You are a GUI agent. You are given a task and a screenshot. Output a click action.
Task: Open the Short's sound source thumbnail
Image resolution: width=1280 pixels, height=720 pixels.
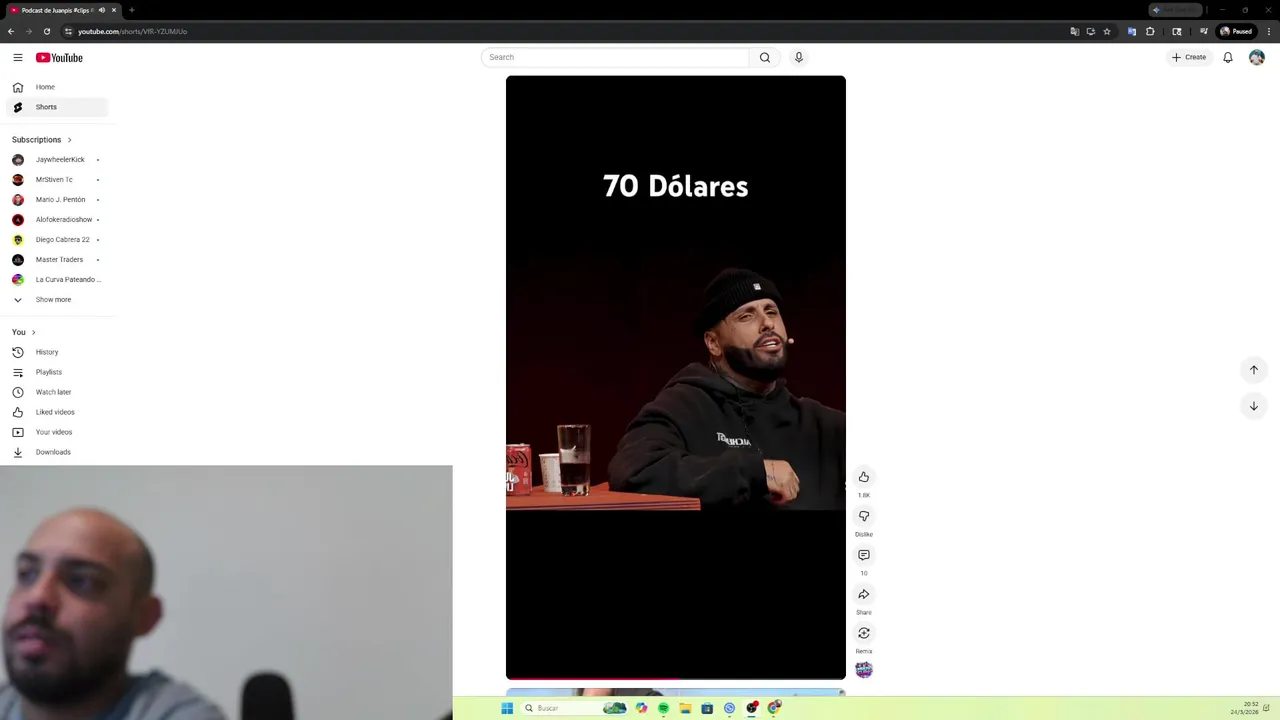click(864, 670)
